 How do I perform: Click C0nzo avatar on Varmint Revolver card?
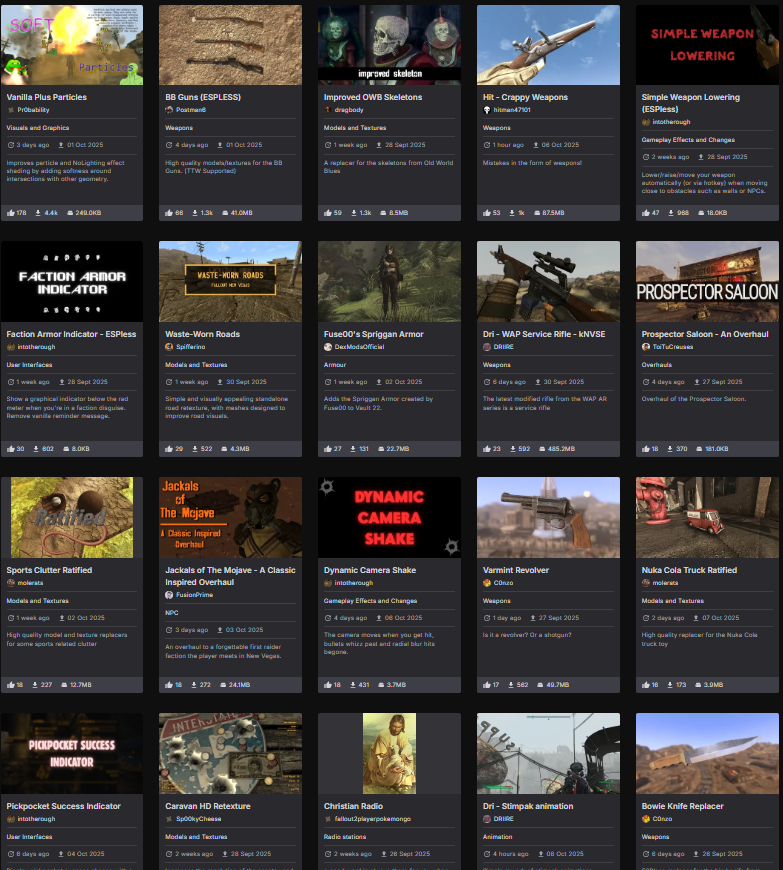tap(487, 583)
